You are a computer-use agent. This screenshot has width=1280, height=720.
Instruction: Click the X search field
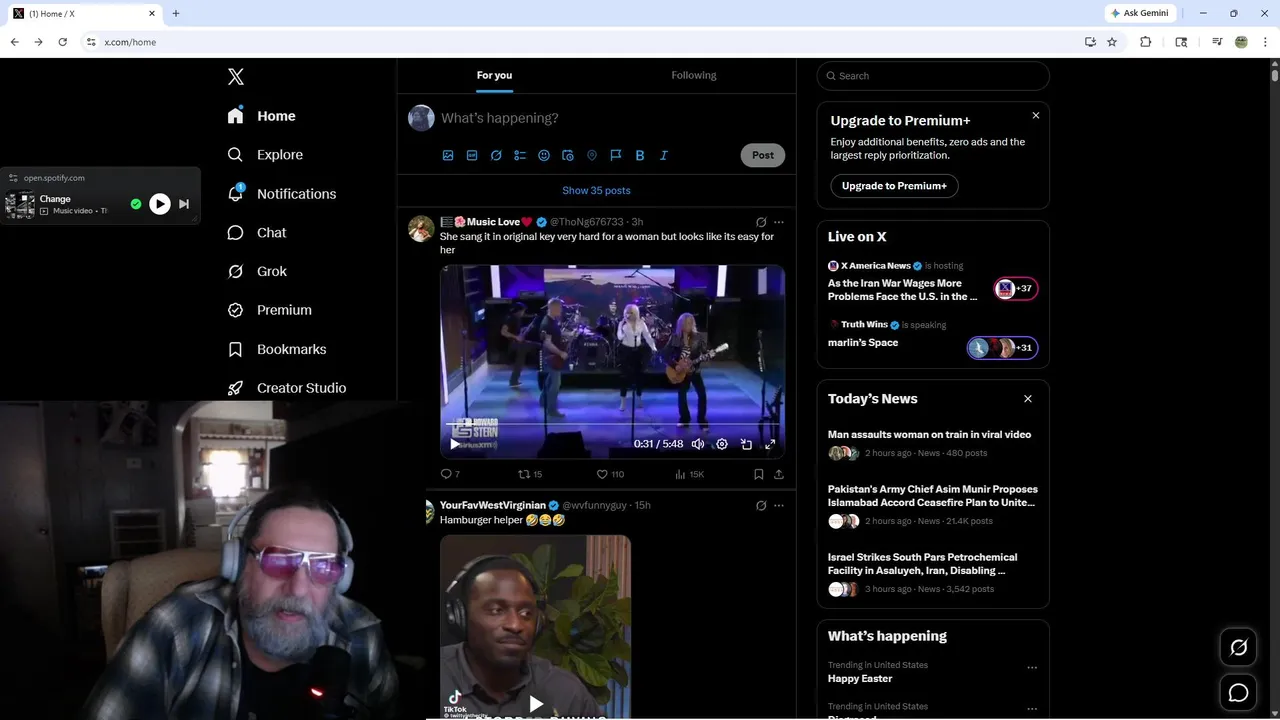click(x=933, y=76)
